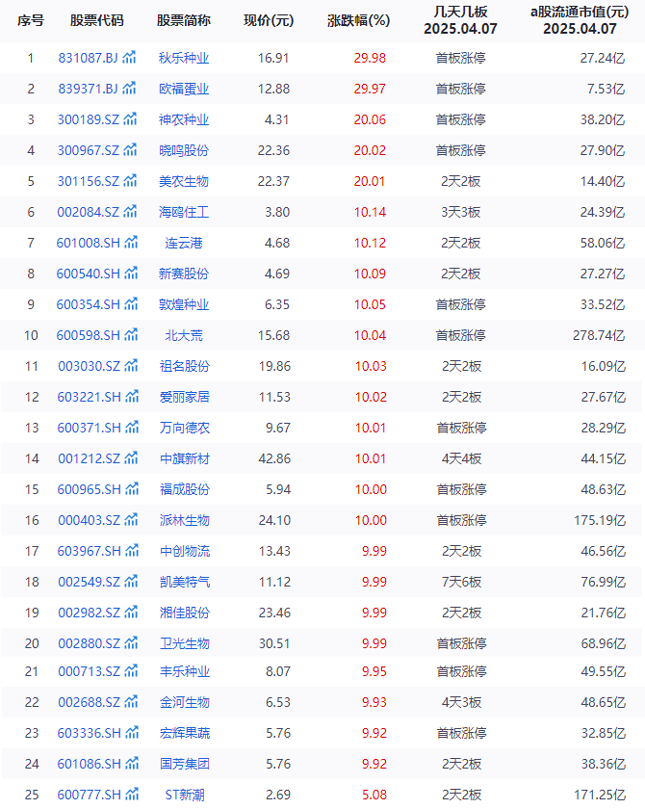Open stock name link 海鸥住工

pos(184,212)
